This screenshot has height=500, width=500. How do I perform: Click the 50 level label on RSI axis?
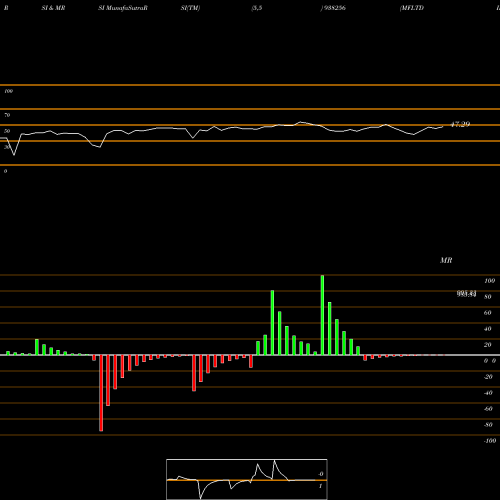coord(7,131)
